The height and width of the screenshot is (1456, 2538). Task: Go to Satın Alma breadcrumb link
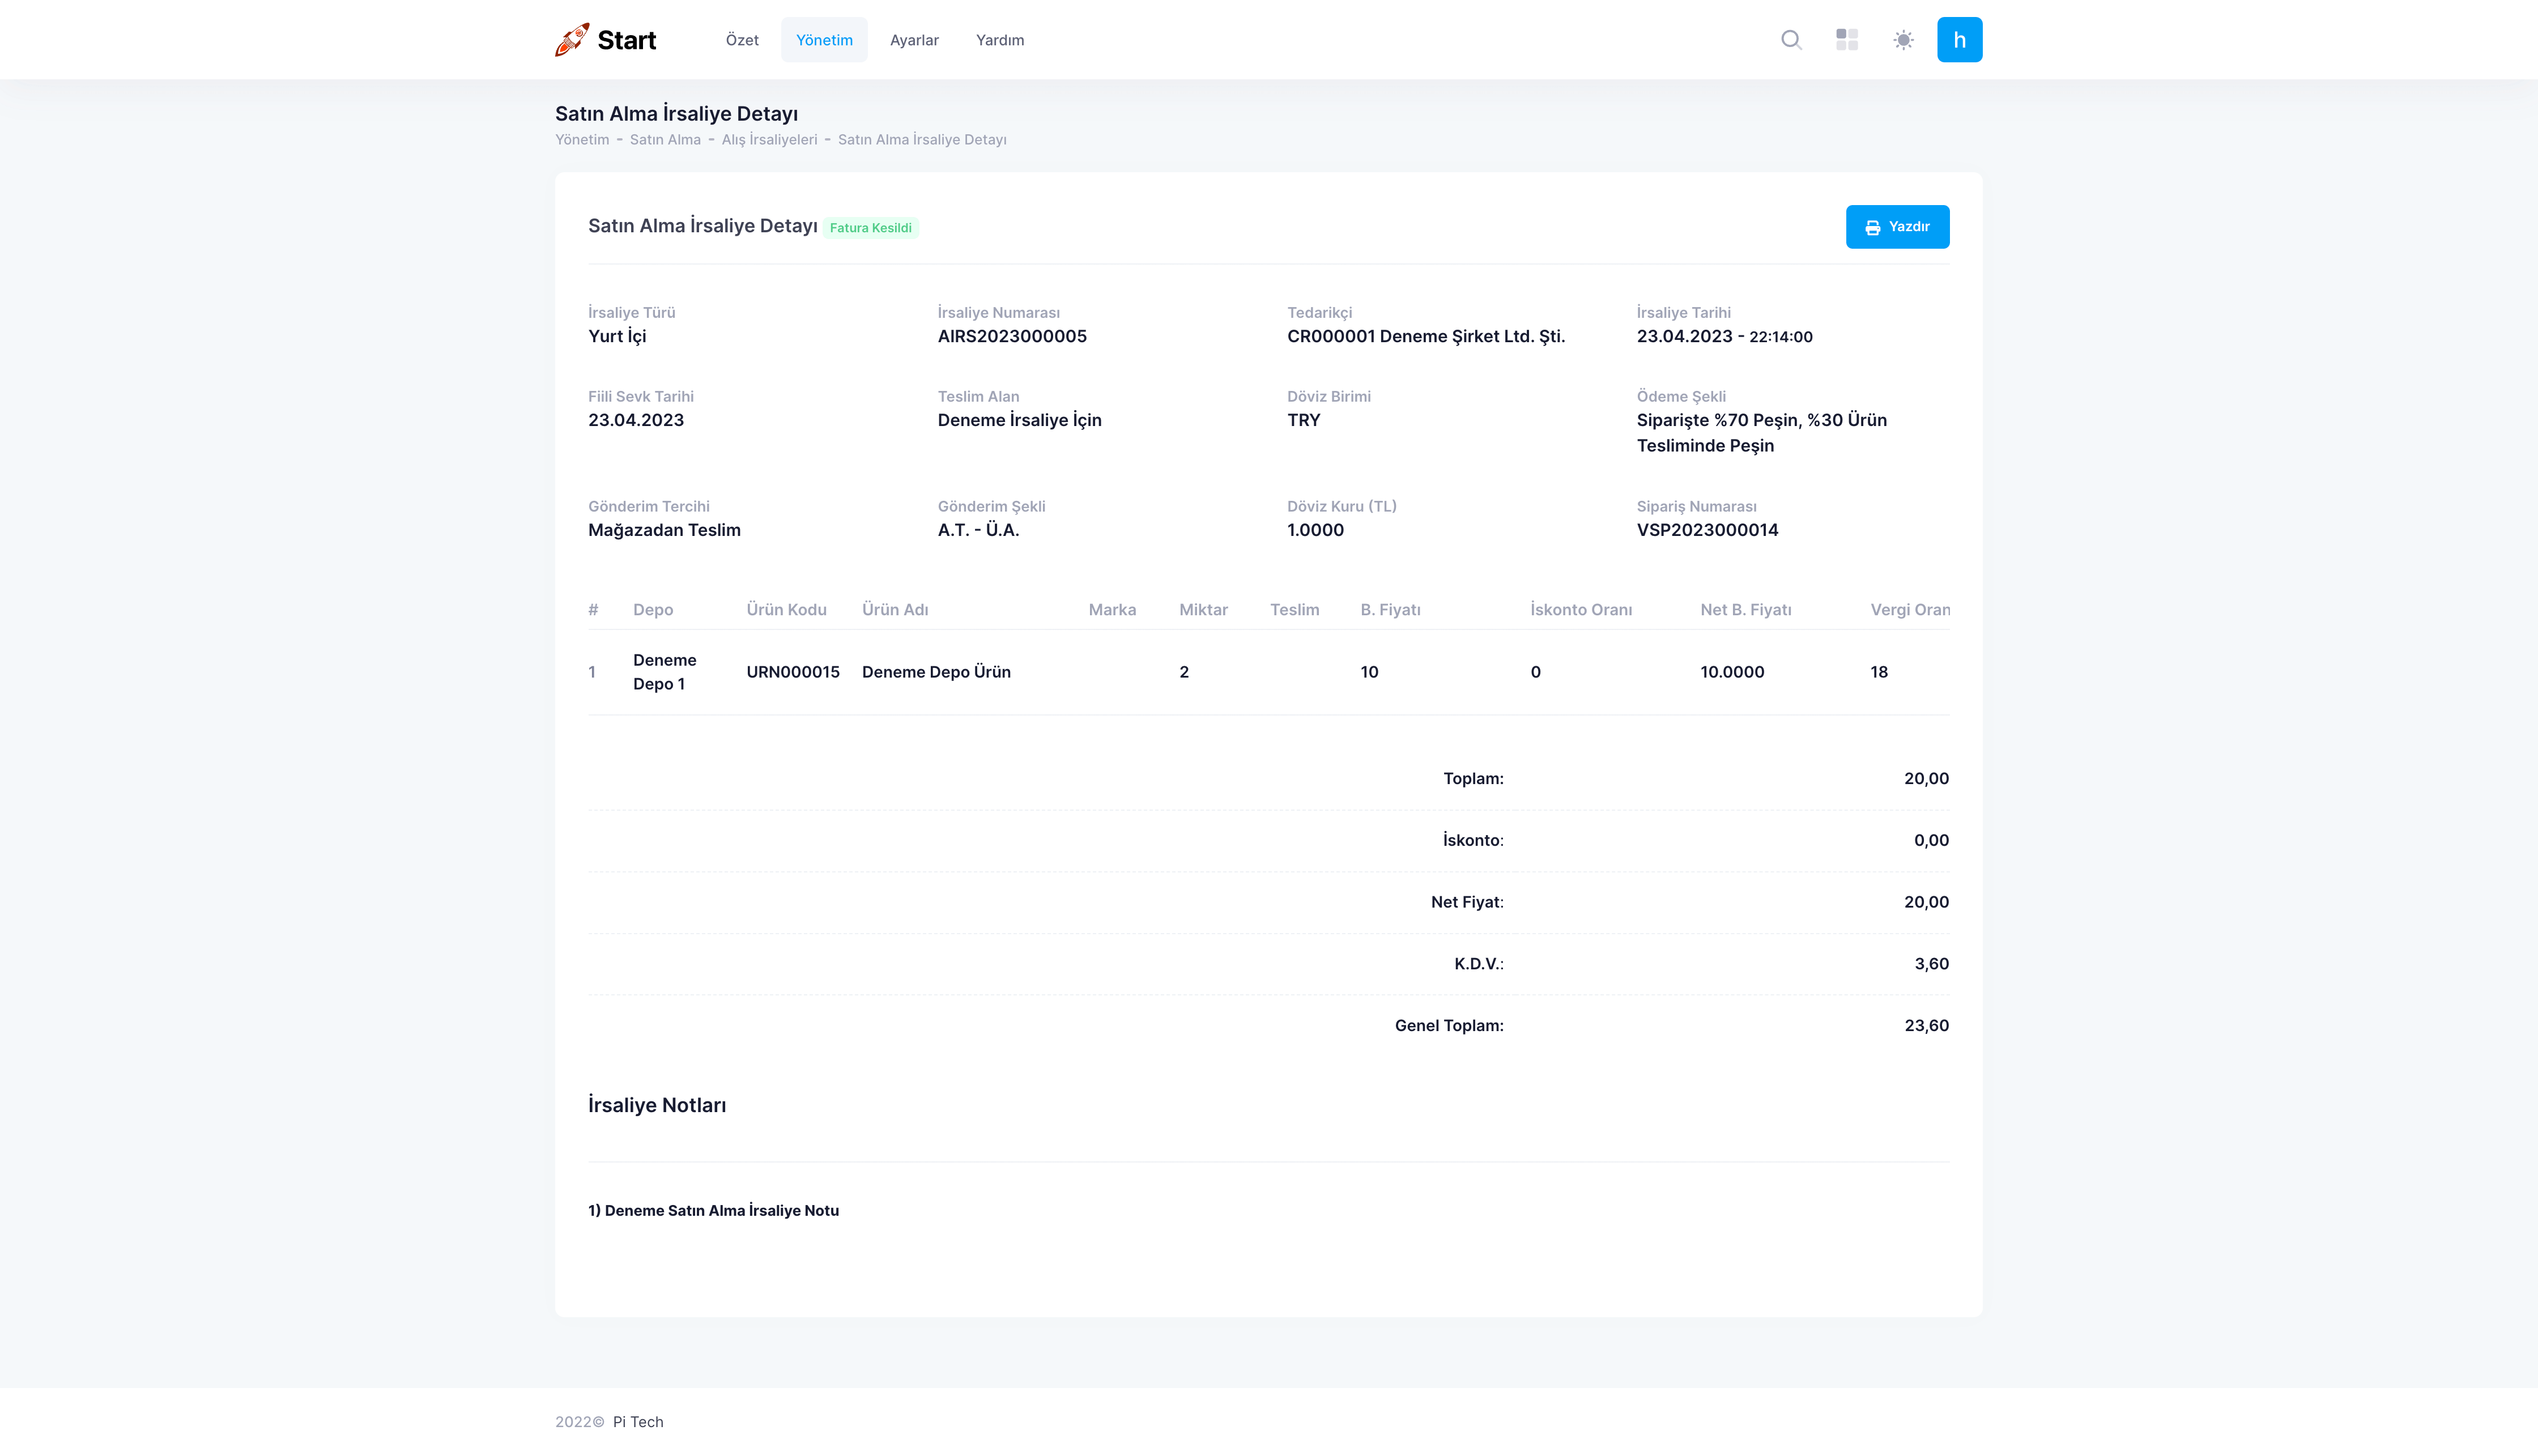[665, 140]
